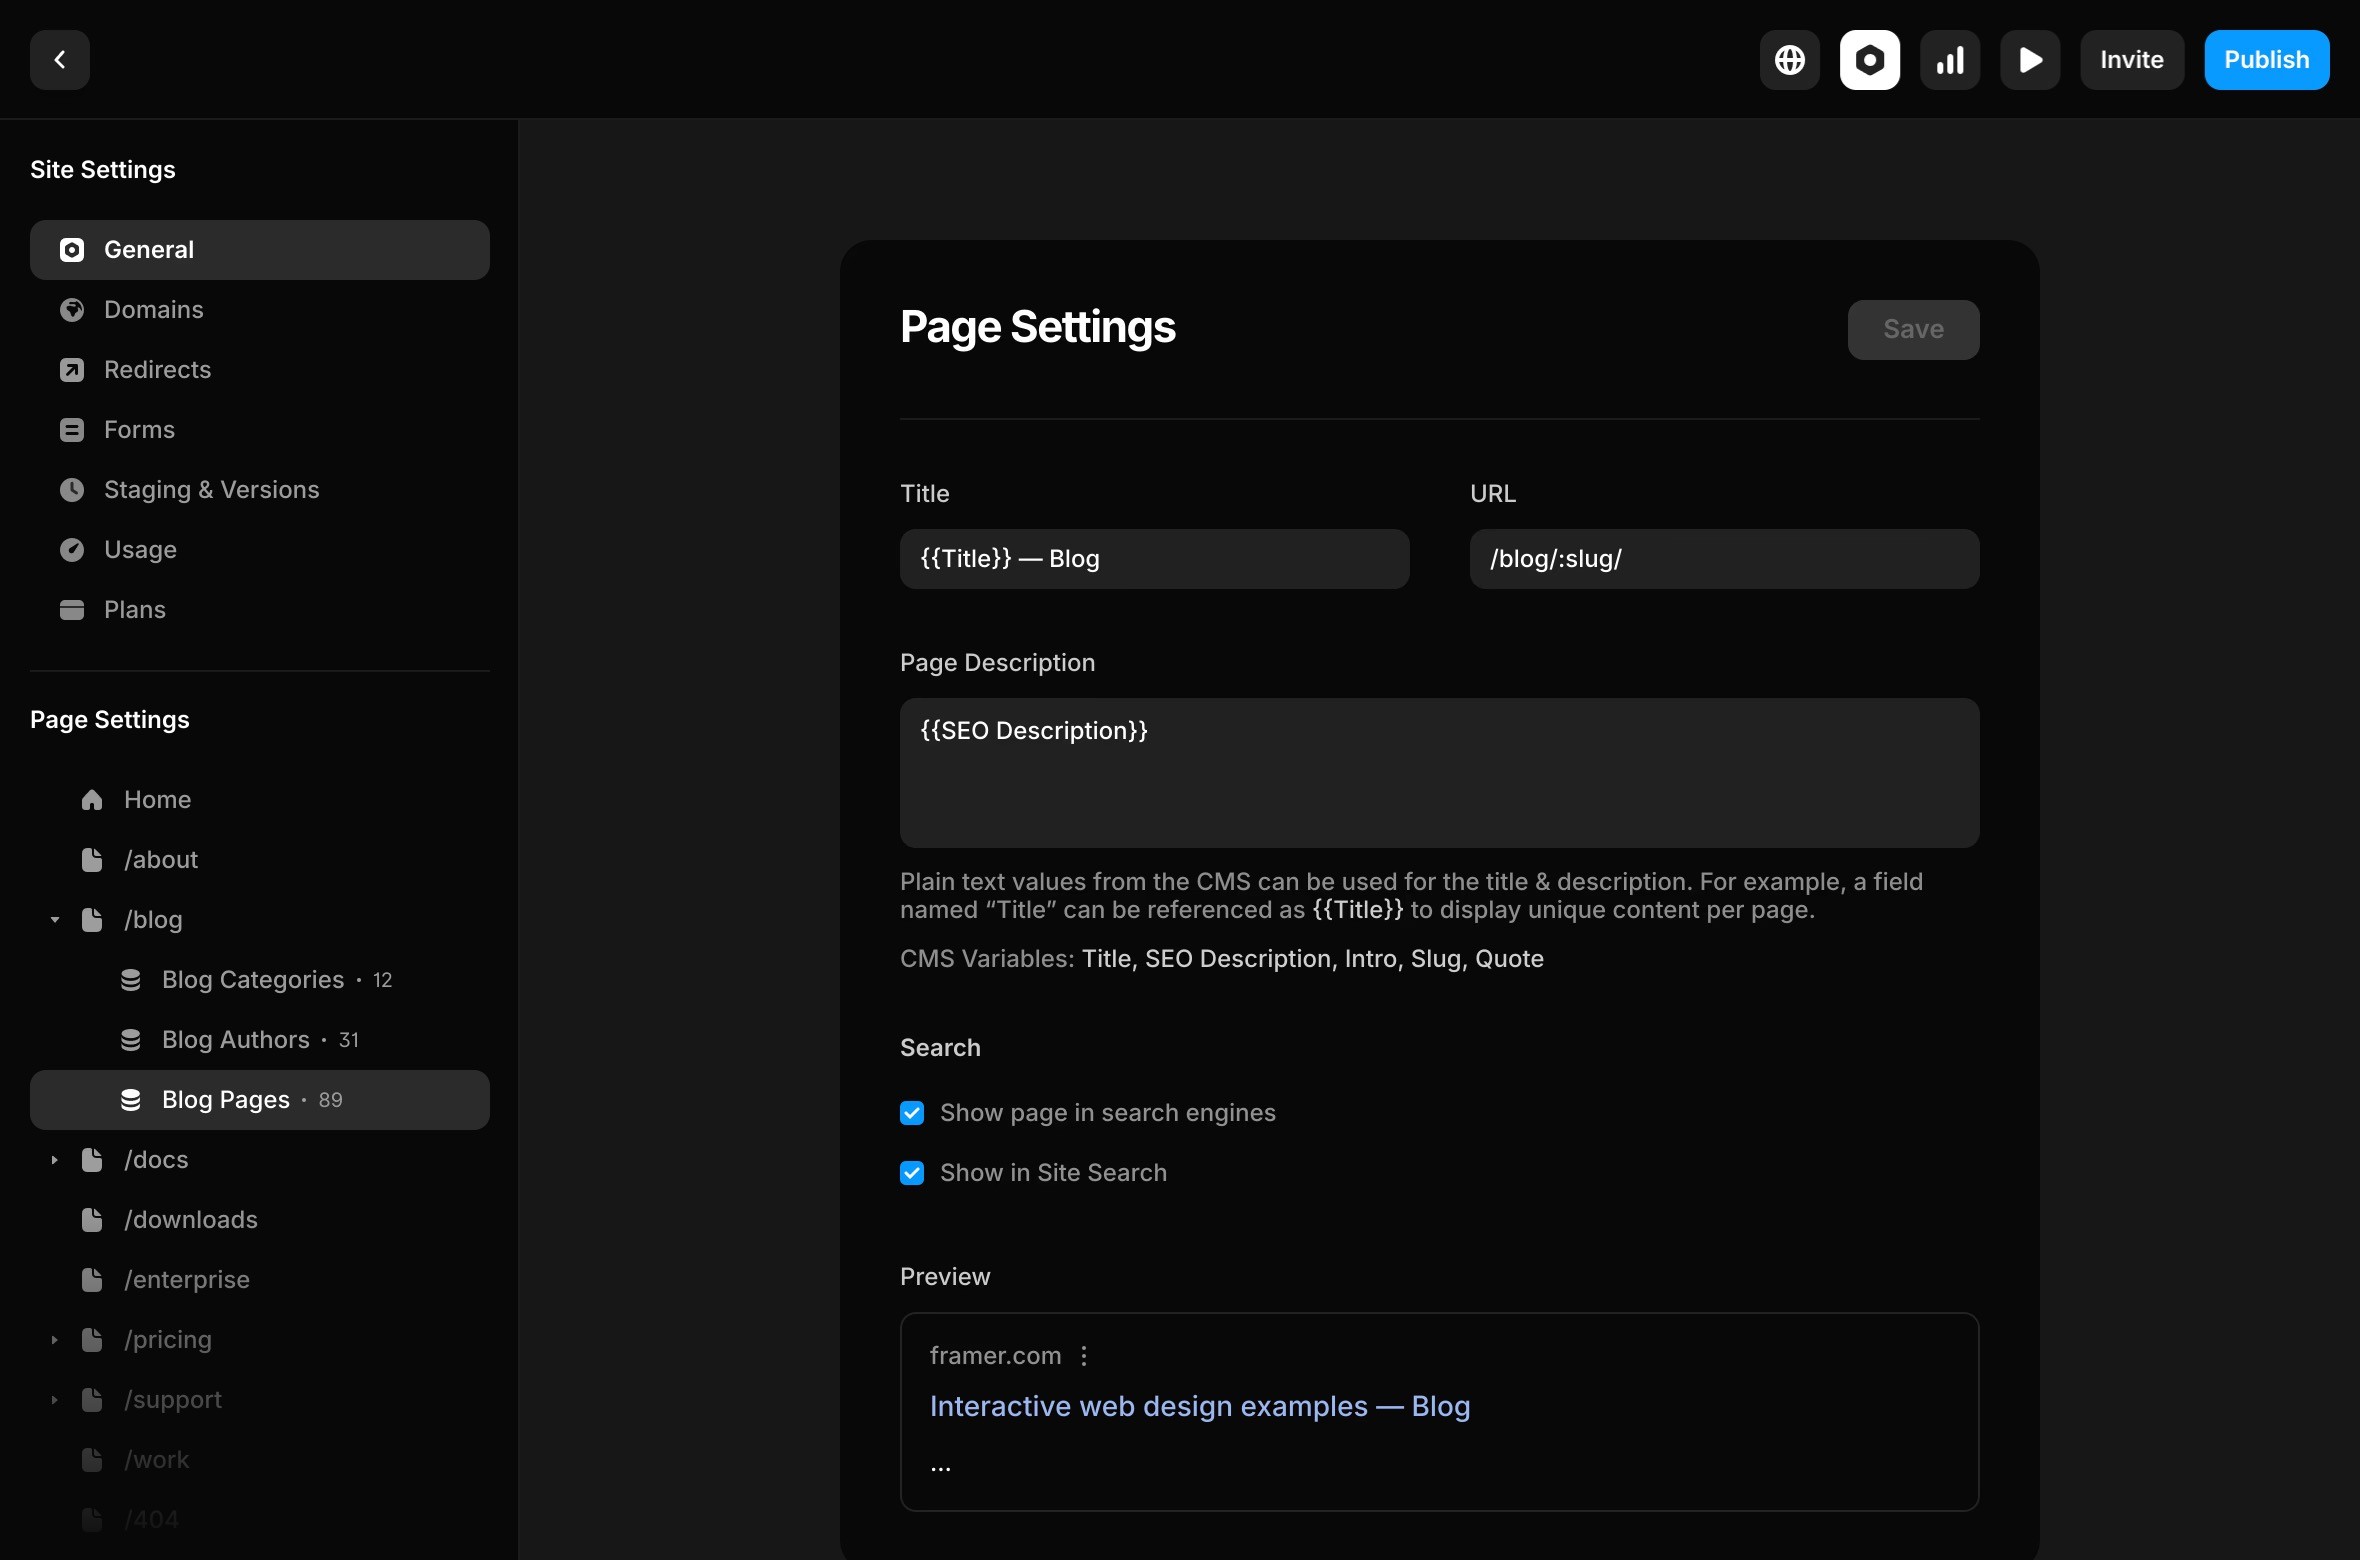Screen dimensions: 2360x1560
Task: Toggle Show in Site Search checkbox
Action: (912, 1173)
